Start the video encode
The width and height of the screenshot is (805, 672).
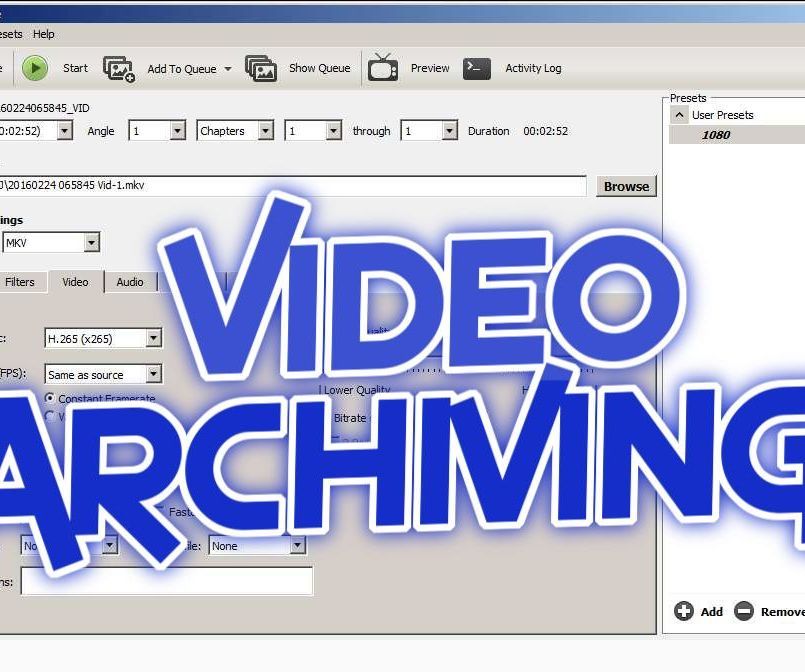click(38, 68)
